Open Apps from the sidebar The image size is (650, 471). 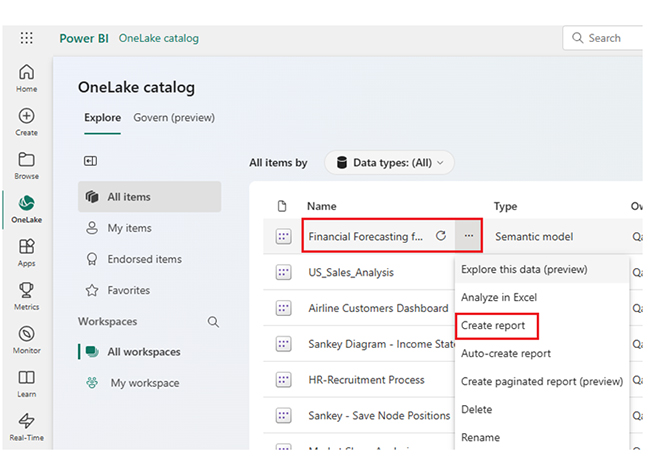27,252
